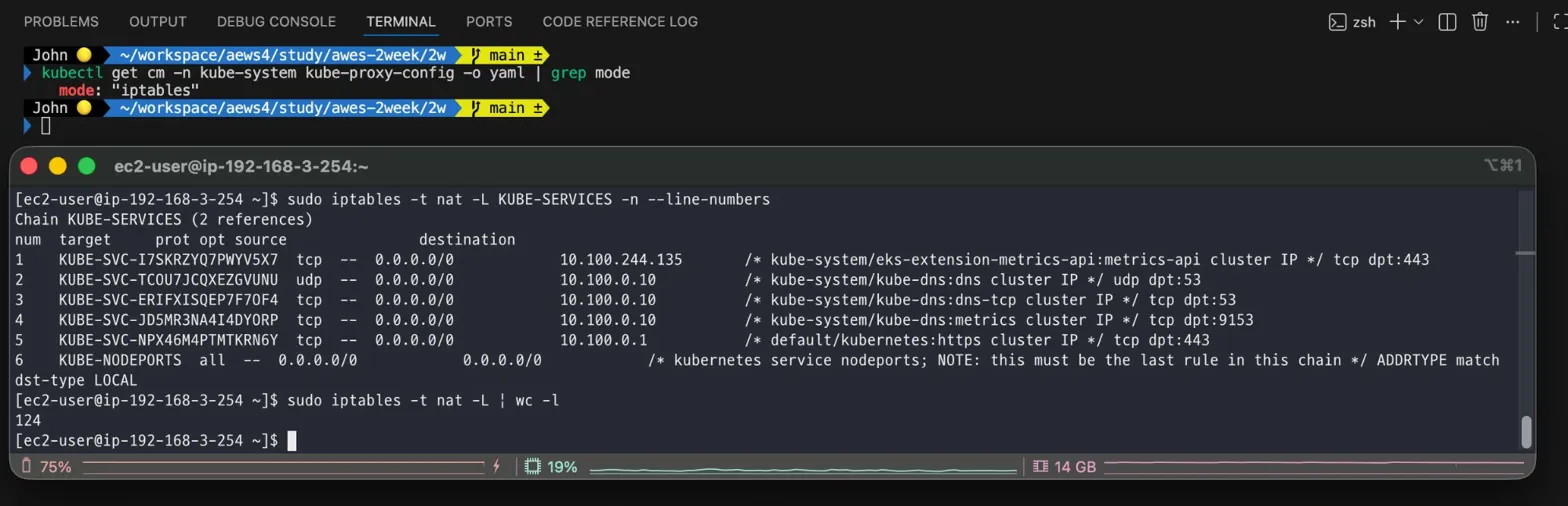Click the 'udp dpt:53' text
This screenshot has height=506, width=1568.
coord(1156,280)
